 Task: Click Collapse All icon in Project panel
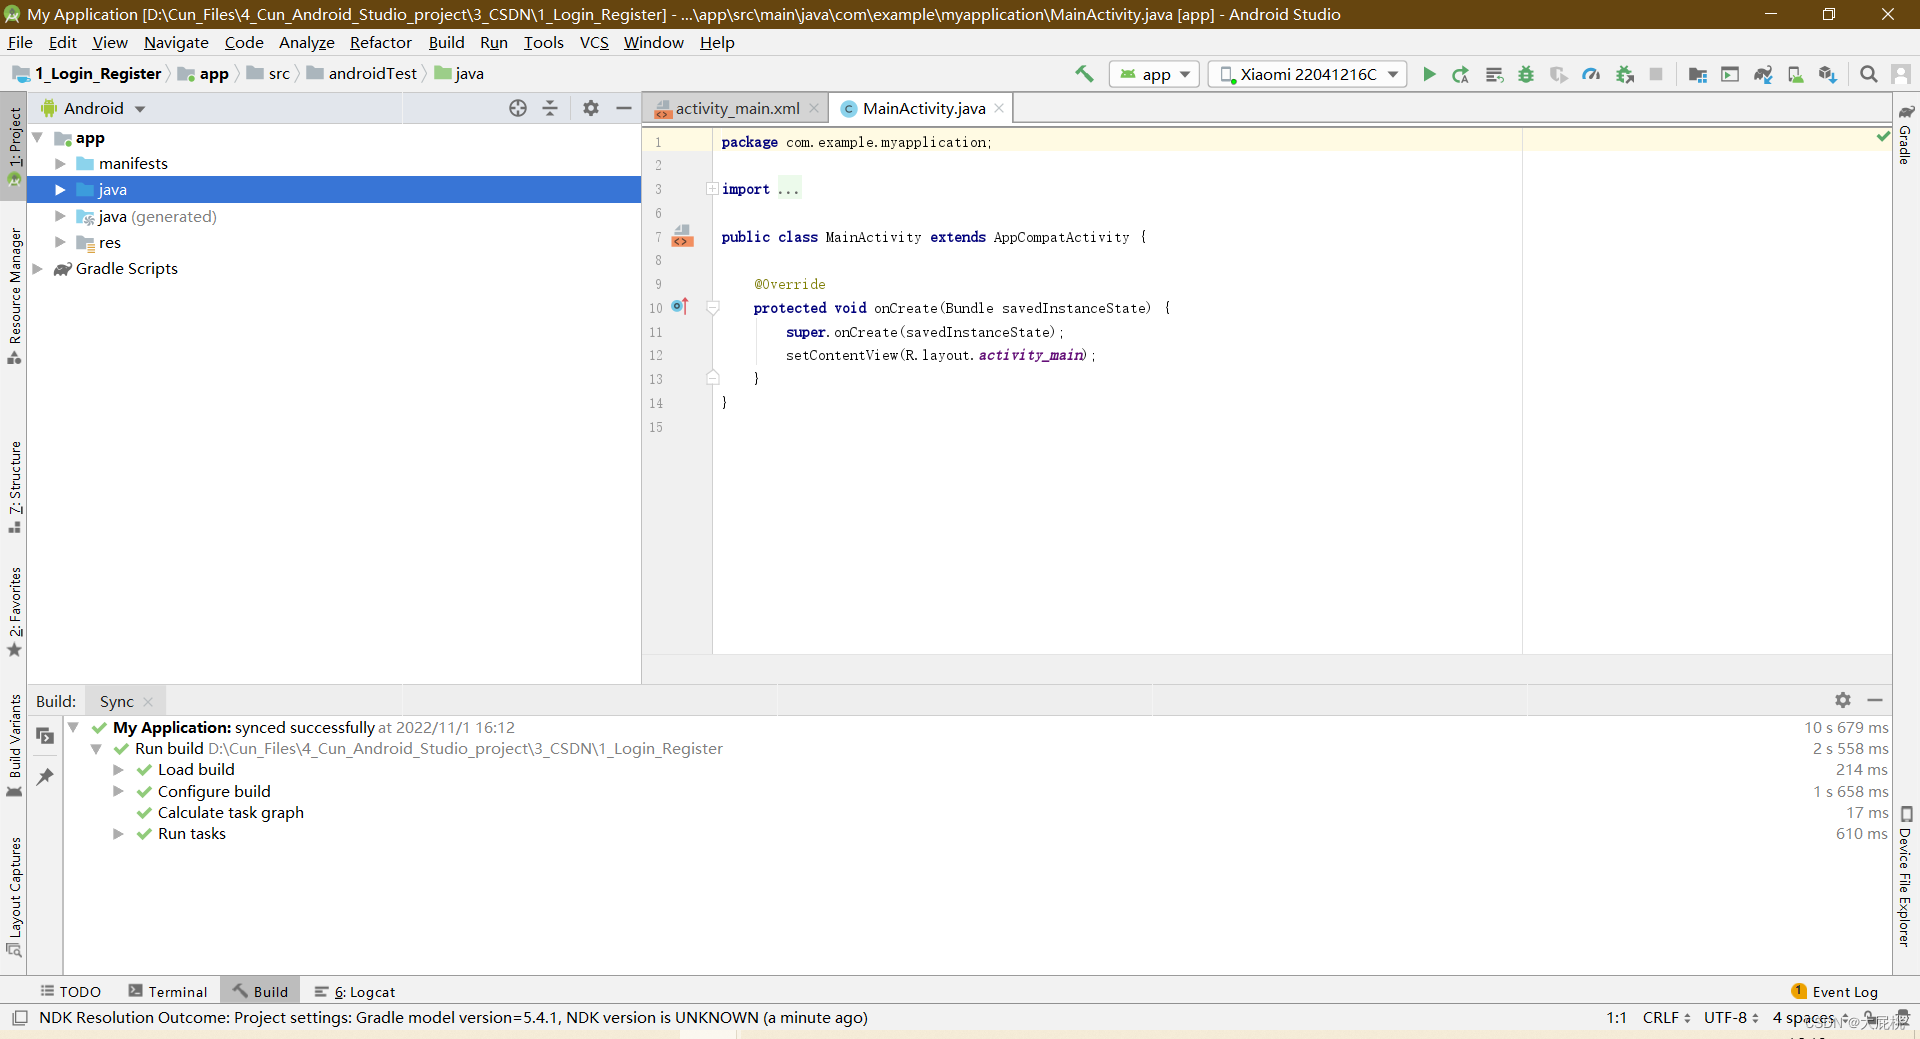pos(550,108)
